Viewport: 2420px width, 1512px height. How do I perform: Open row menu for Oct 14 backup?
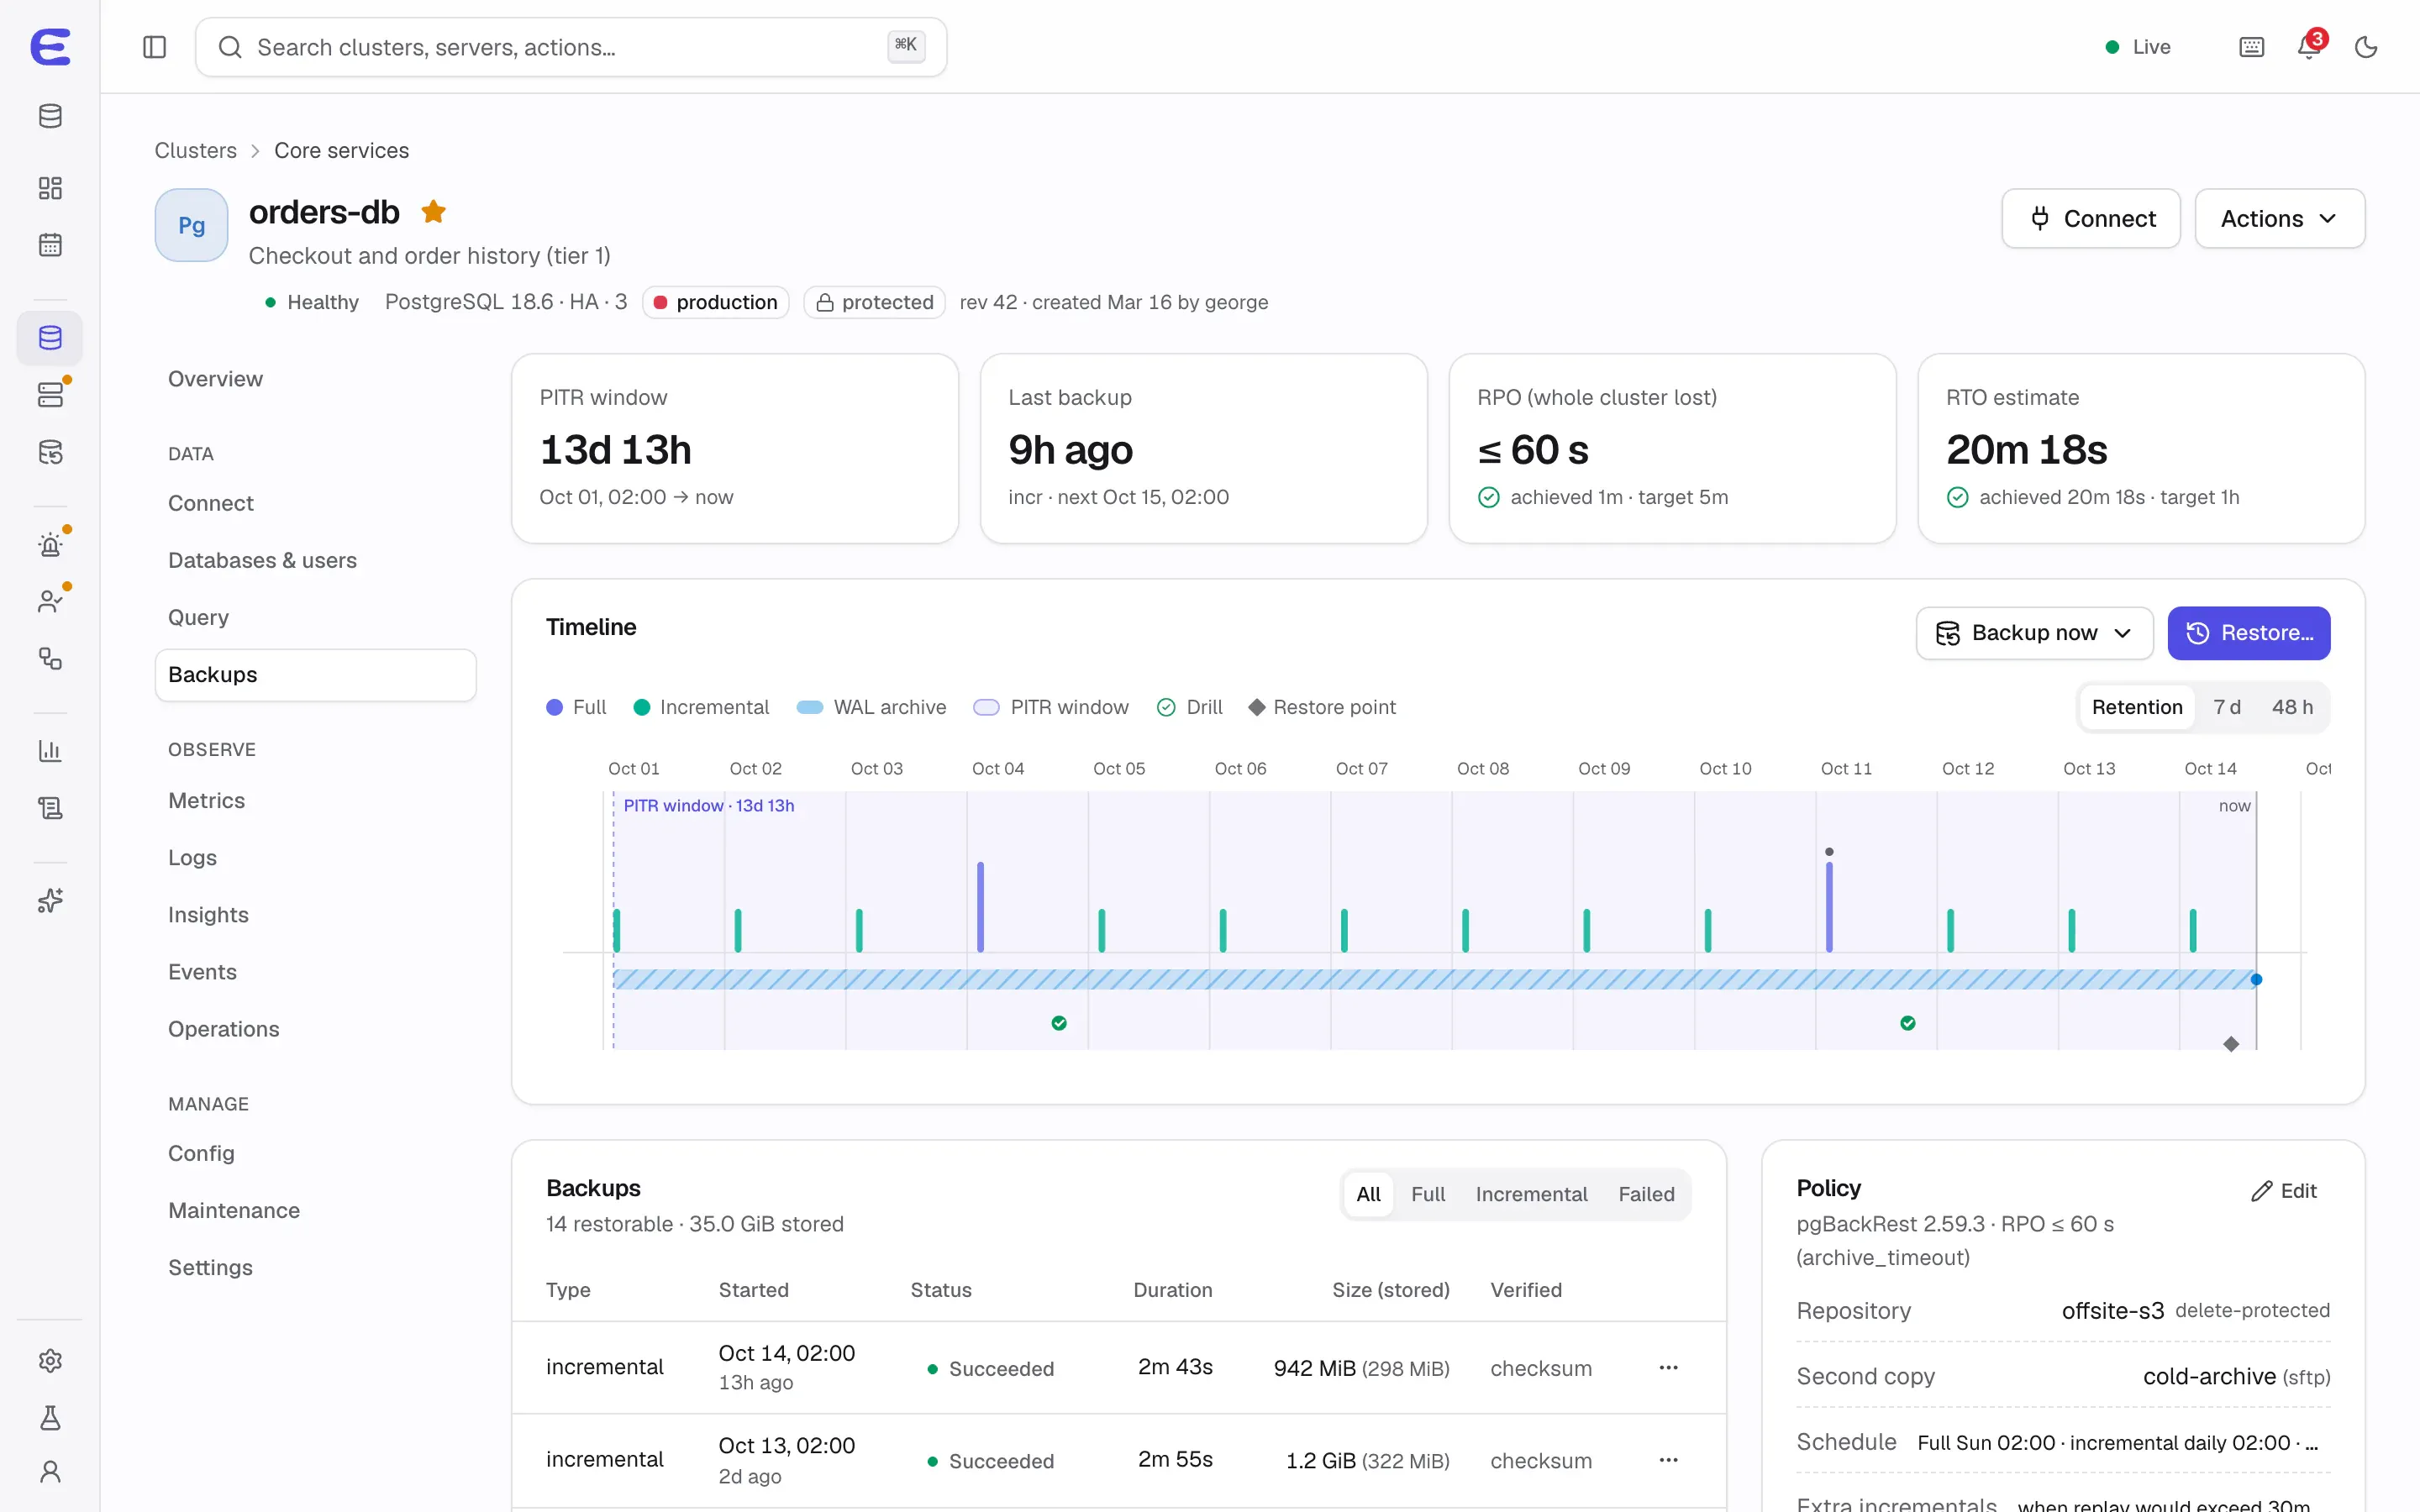tap(1668, 1367)
